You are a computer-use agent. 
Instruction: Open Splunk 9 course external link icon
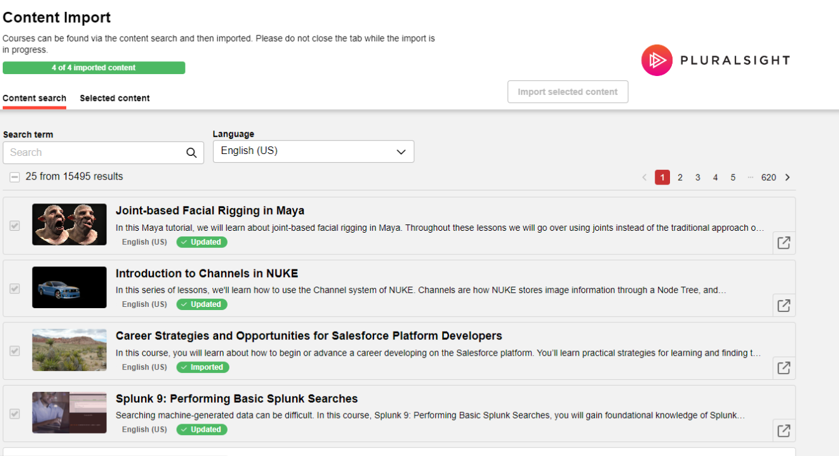(783, 431)
